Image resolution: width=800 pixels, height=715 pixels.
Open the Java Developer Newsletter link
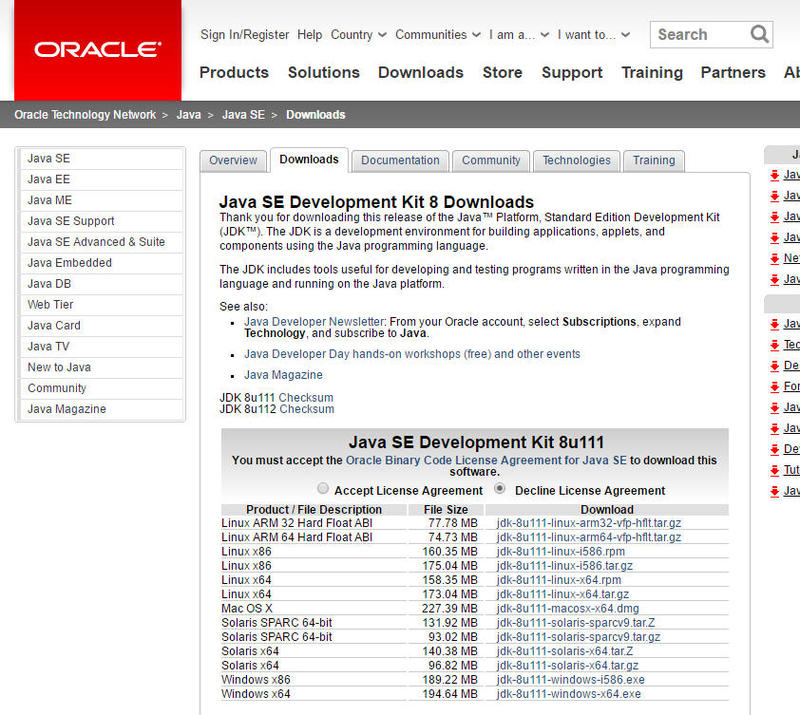tap(314, 322)
